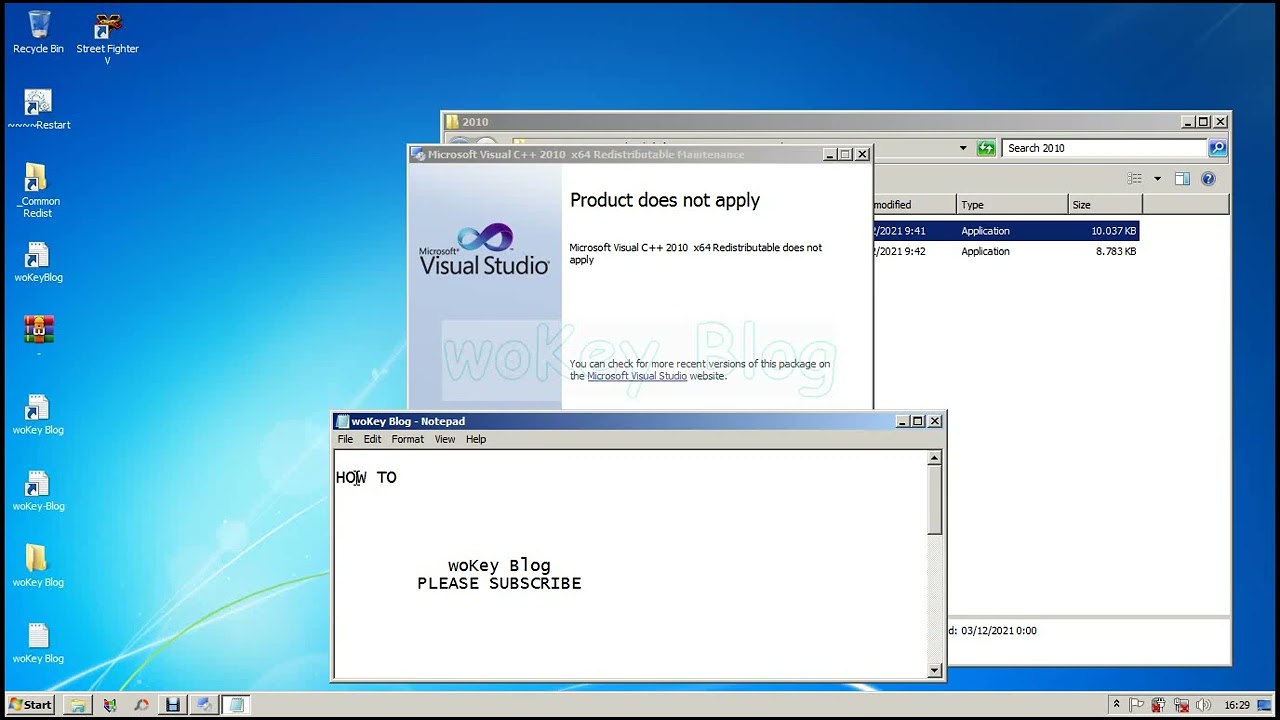Click the floppy disk taskbar icon
Viewport: 1280px width, 720px height.
click(x=173, y=705)
